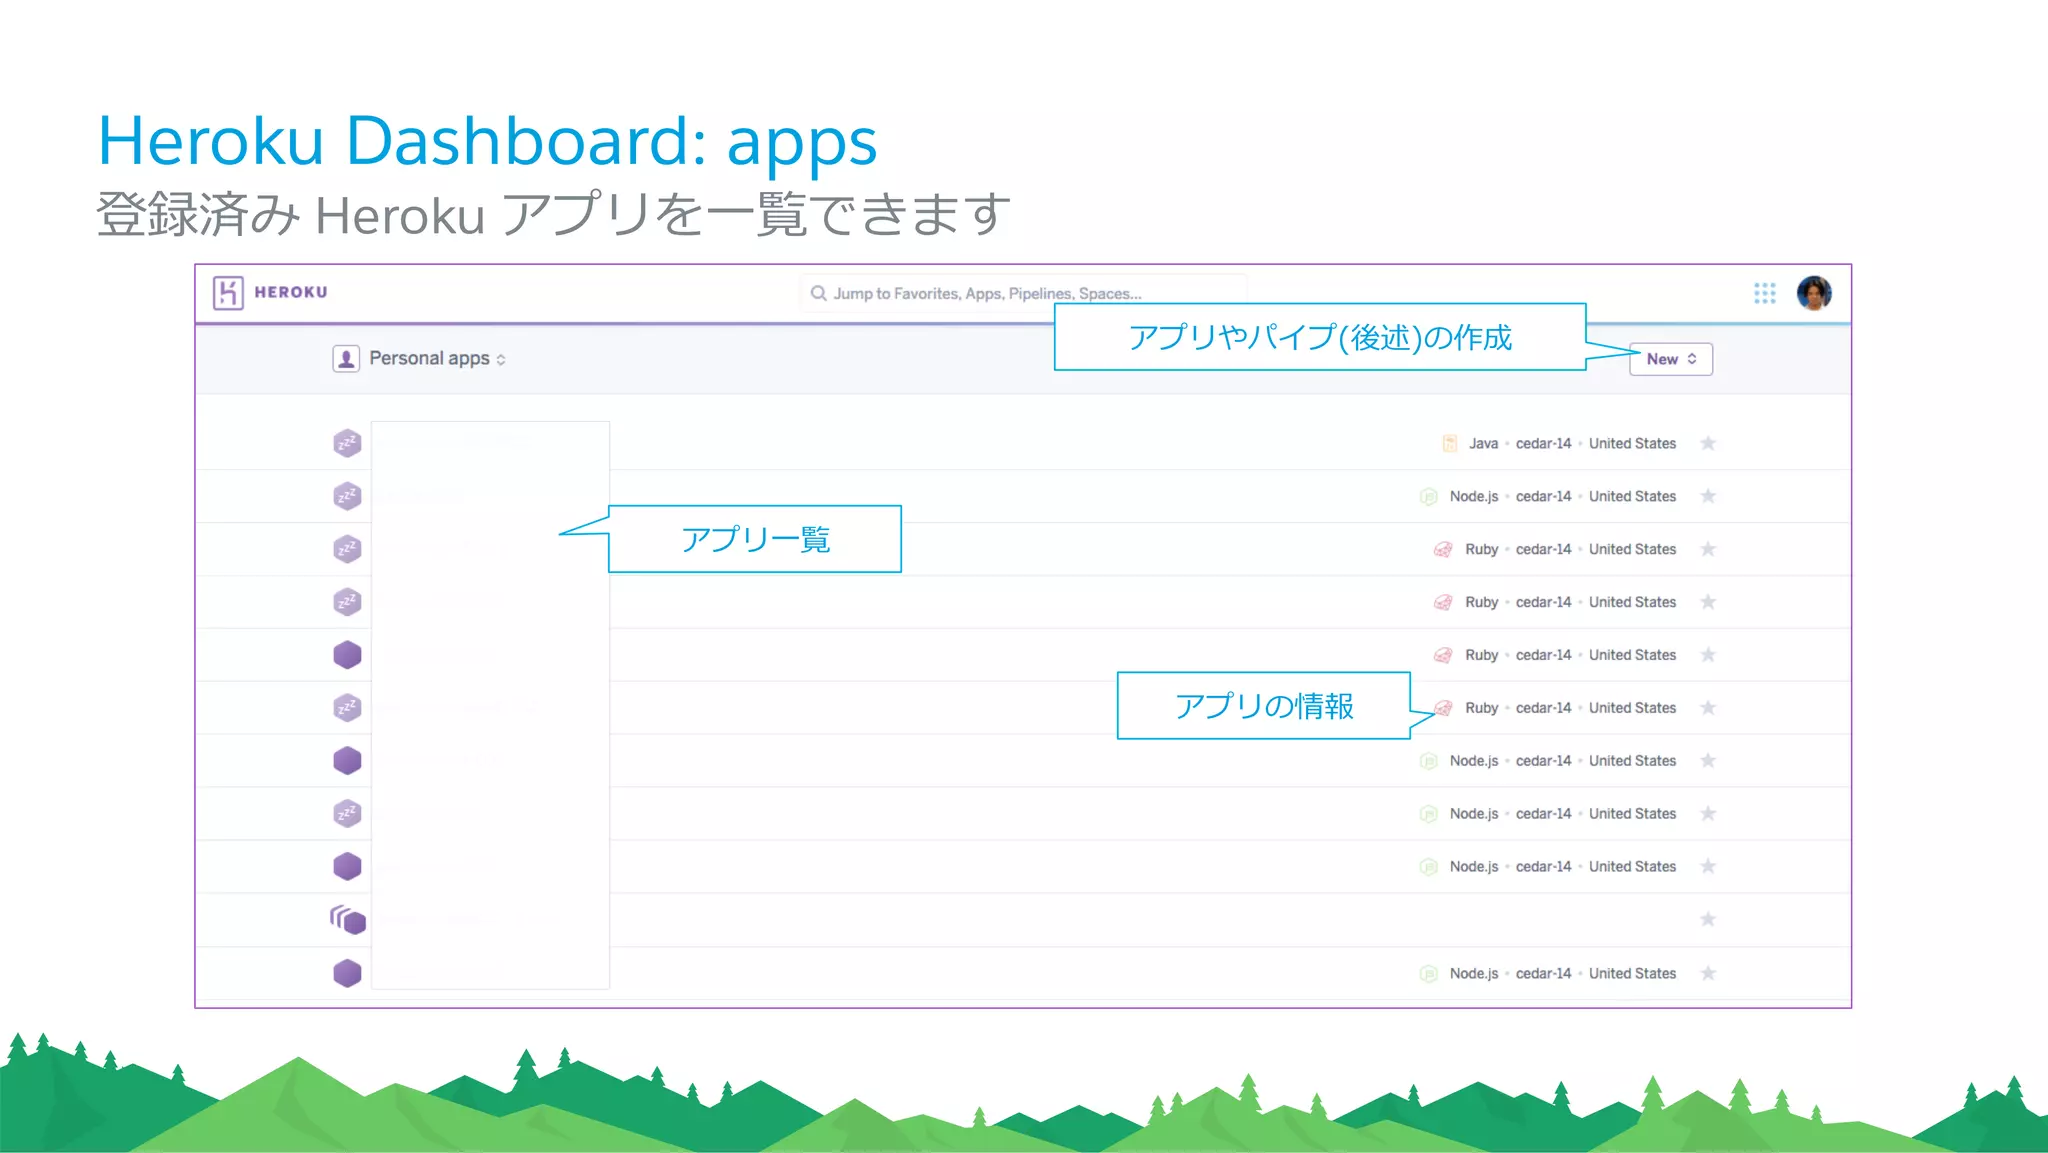
Task: Star the first Ruby app
Action: (x=1708, y=549)
